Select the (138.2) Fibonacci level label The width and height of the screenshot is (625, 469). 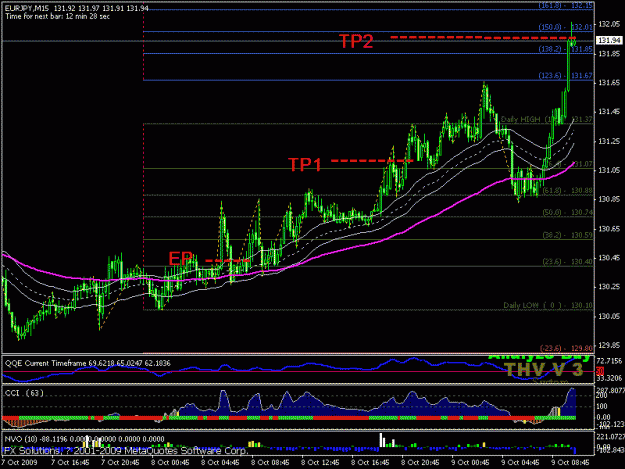pyautogui.click(x=566, y=49)
